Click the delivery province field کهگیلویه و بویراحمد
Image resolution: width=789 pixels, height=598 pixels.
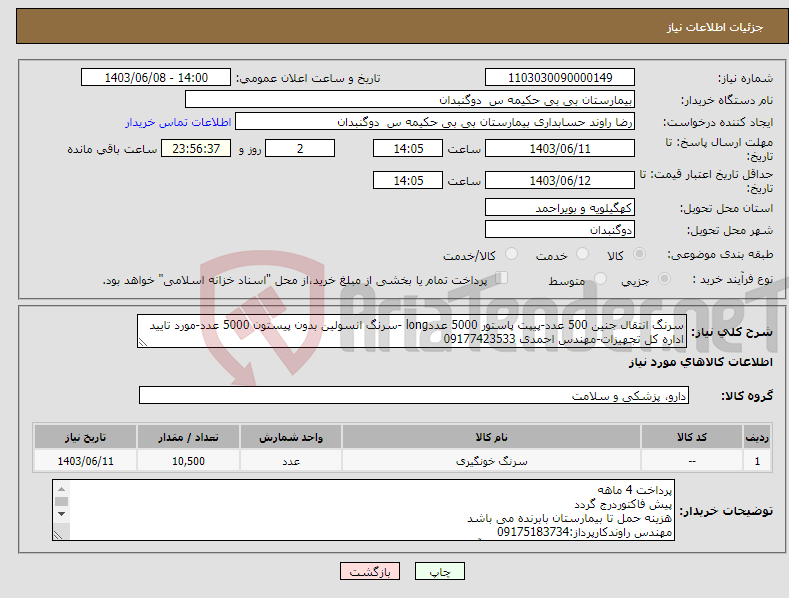point(560,207)
